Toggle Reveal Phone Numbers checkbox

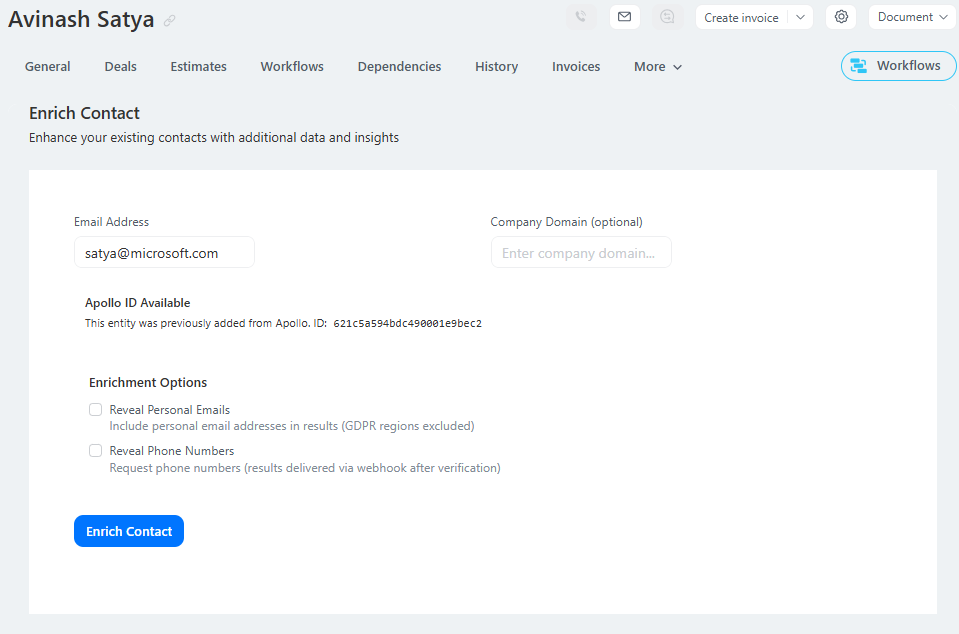tap(96, 451)
